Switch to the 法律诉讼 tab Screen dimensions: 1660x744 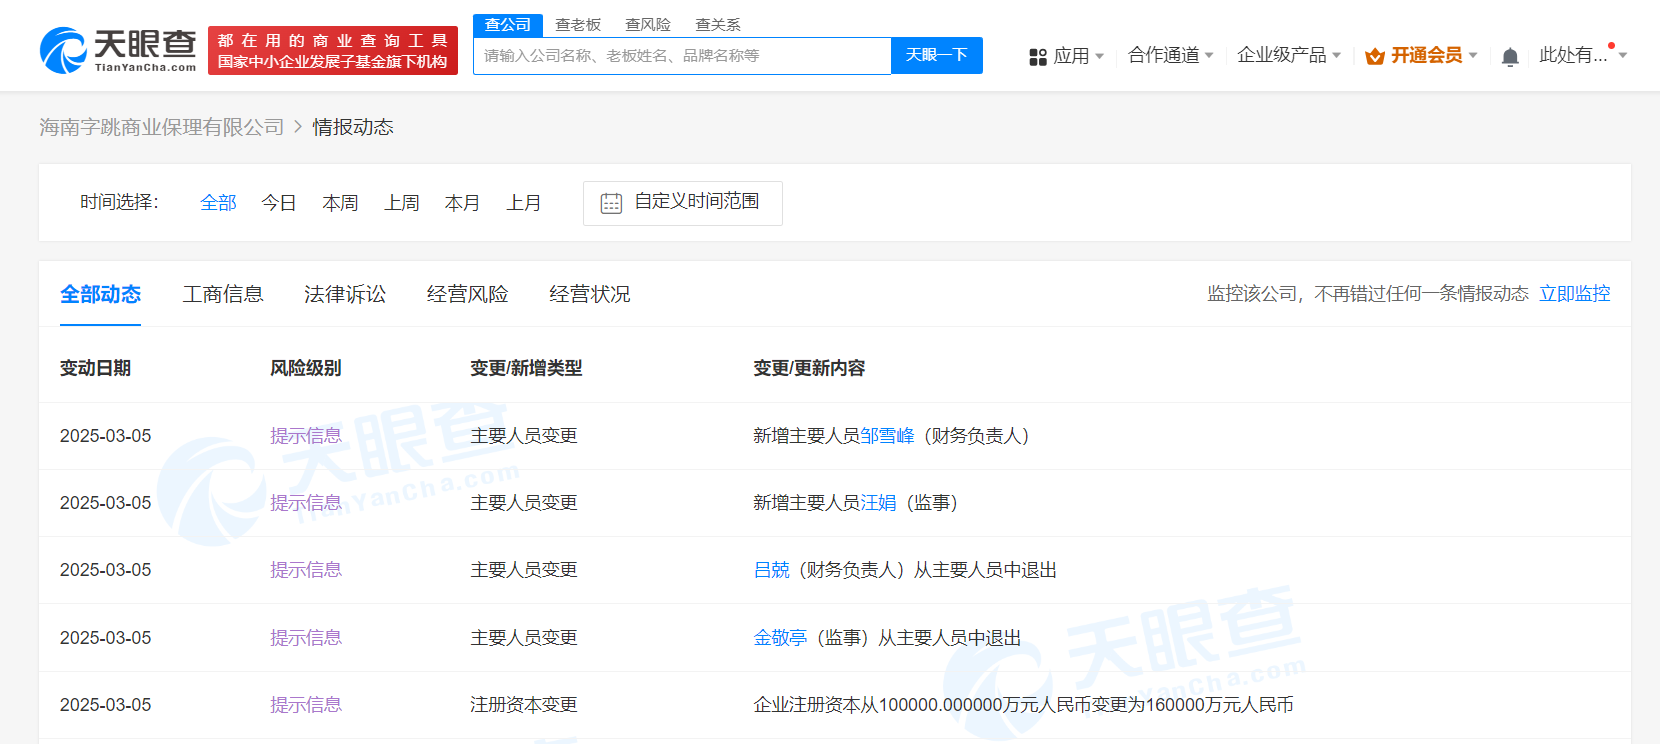345,294
